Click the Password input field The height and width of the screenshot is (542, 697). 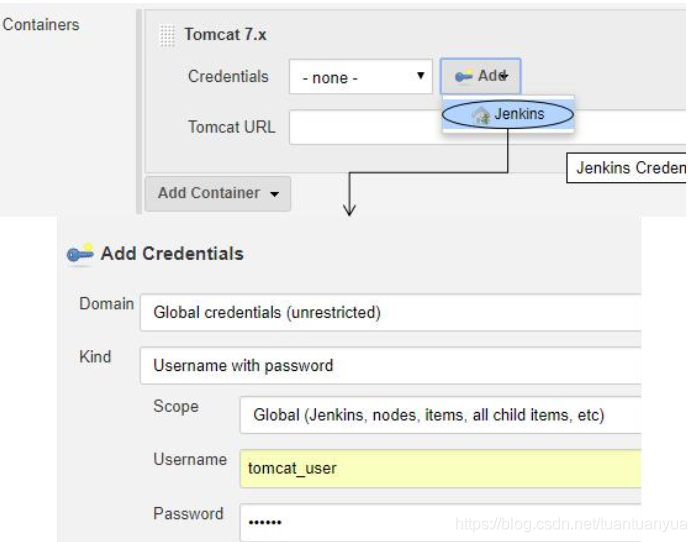tap(440, 522)
